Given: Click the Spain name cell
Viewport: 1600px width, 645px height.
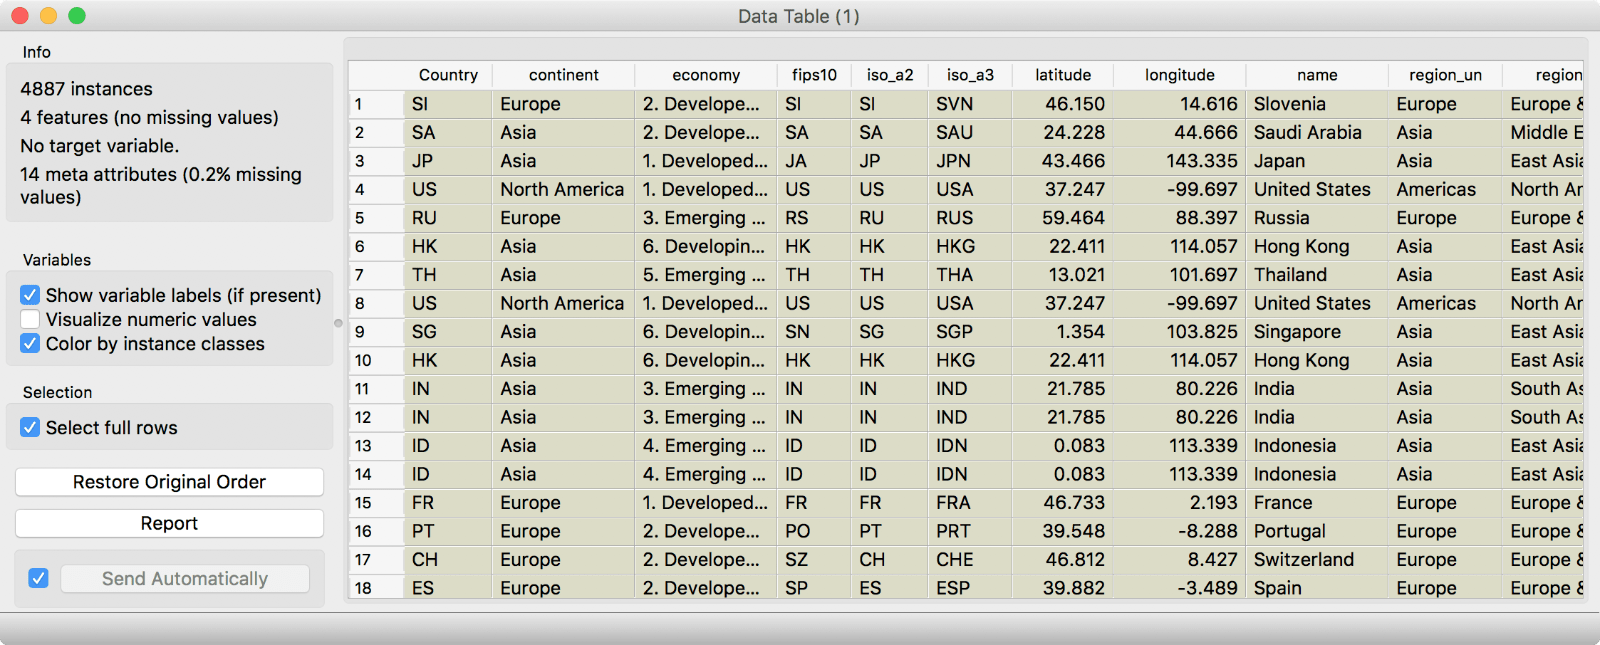Looking at the screenshot, I should pyautogui.click(x=1317, y=588).
